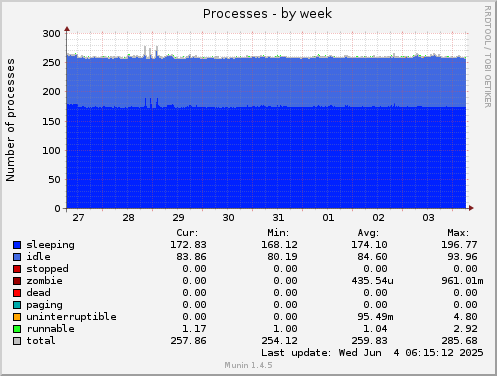This screenshot has height=376, width=497.
Task: Click sleeping average value 174.10
Action: (369, 245)
